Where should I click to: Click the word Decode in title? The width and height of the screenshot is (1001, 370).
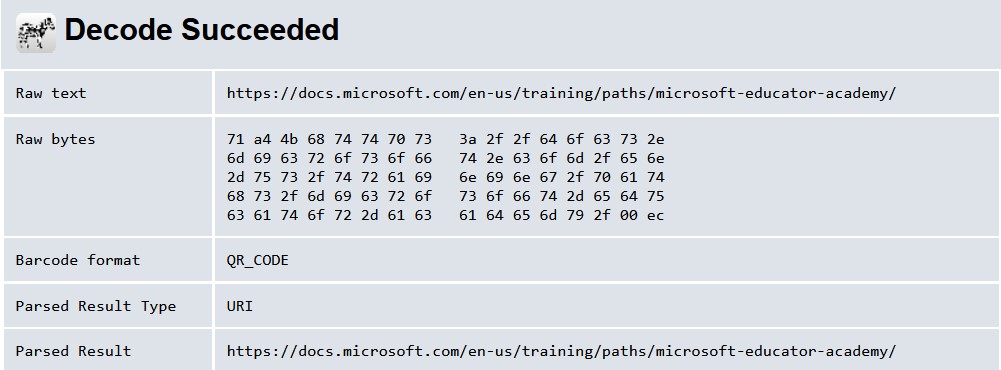(118, 30)
